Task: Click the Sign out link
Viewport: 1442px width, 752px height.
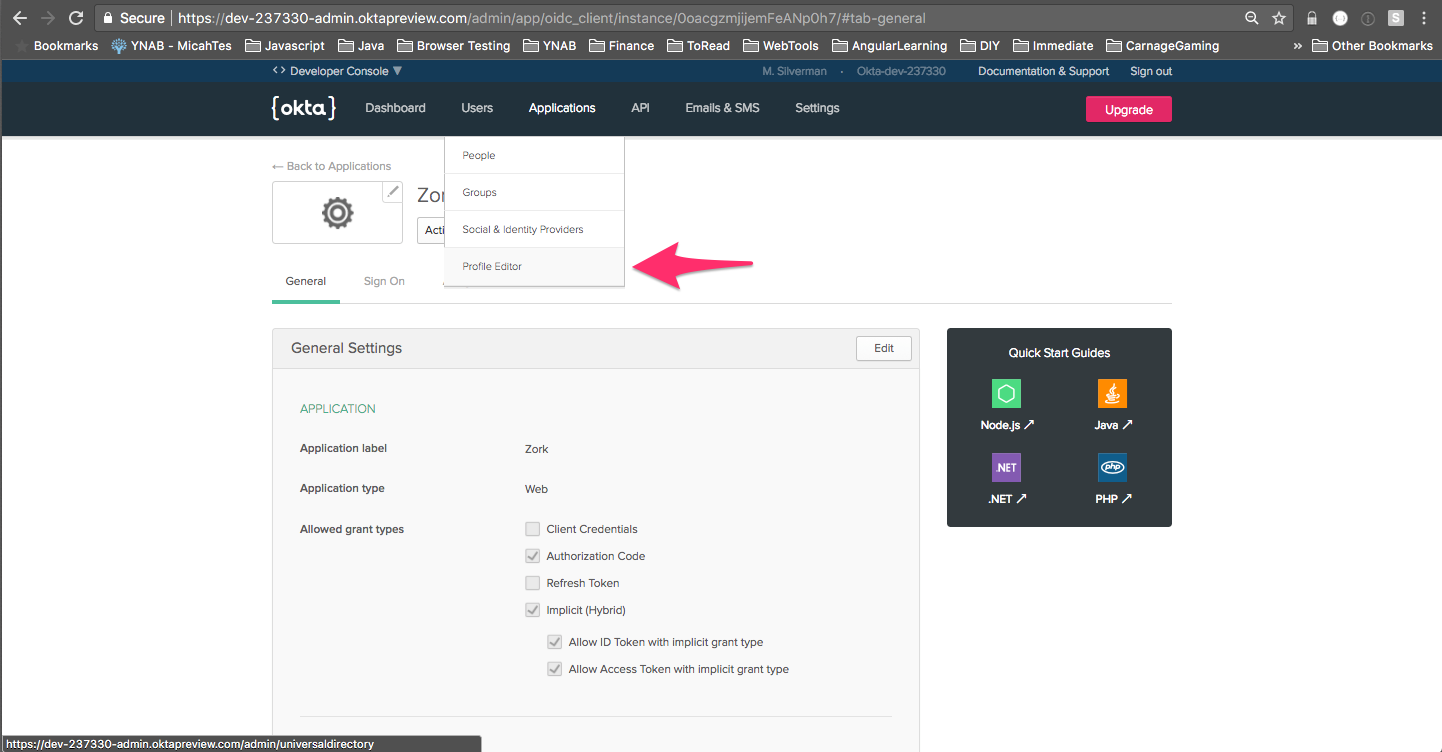Action: [1151, 71]
